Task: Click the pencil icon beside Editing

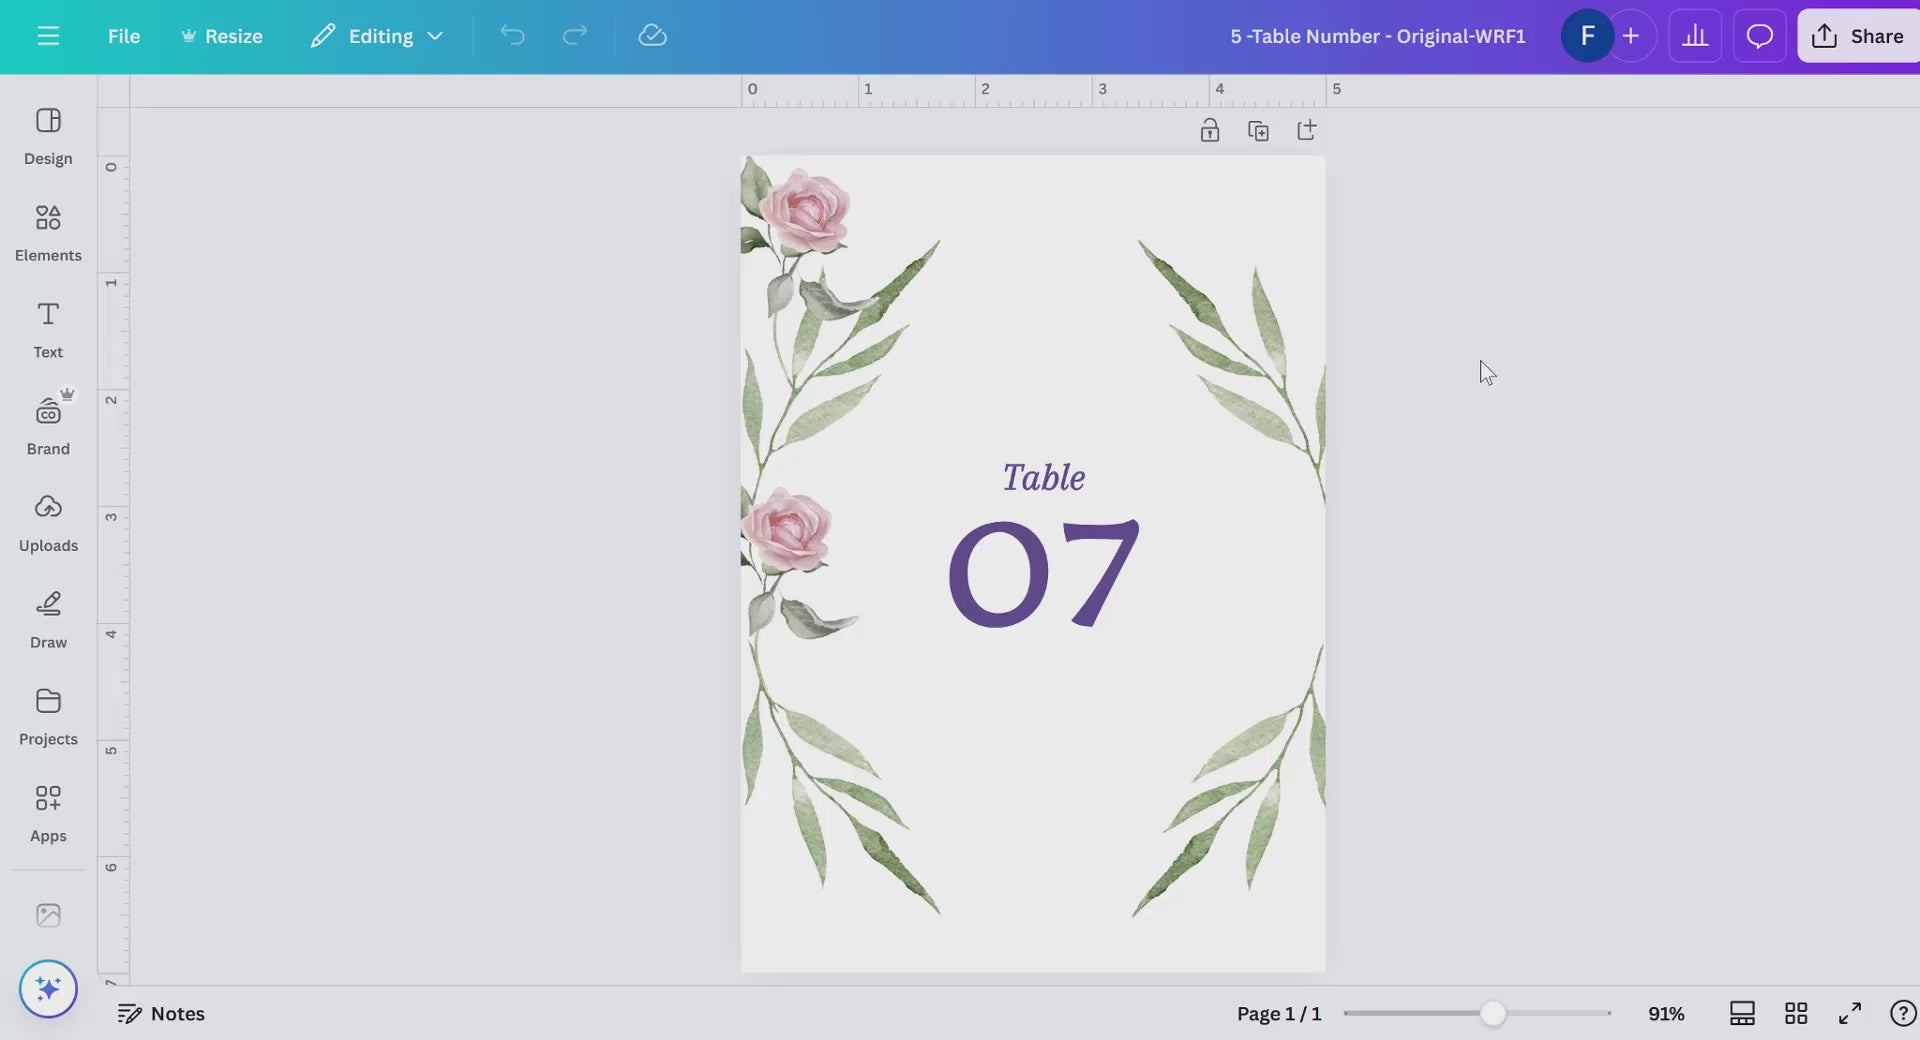Action: pos(322,36)
